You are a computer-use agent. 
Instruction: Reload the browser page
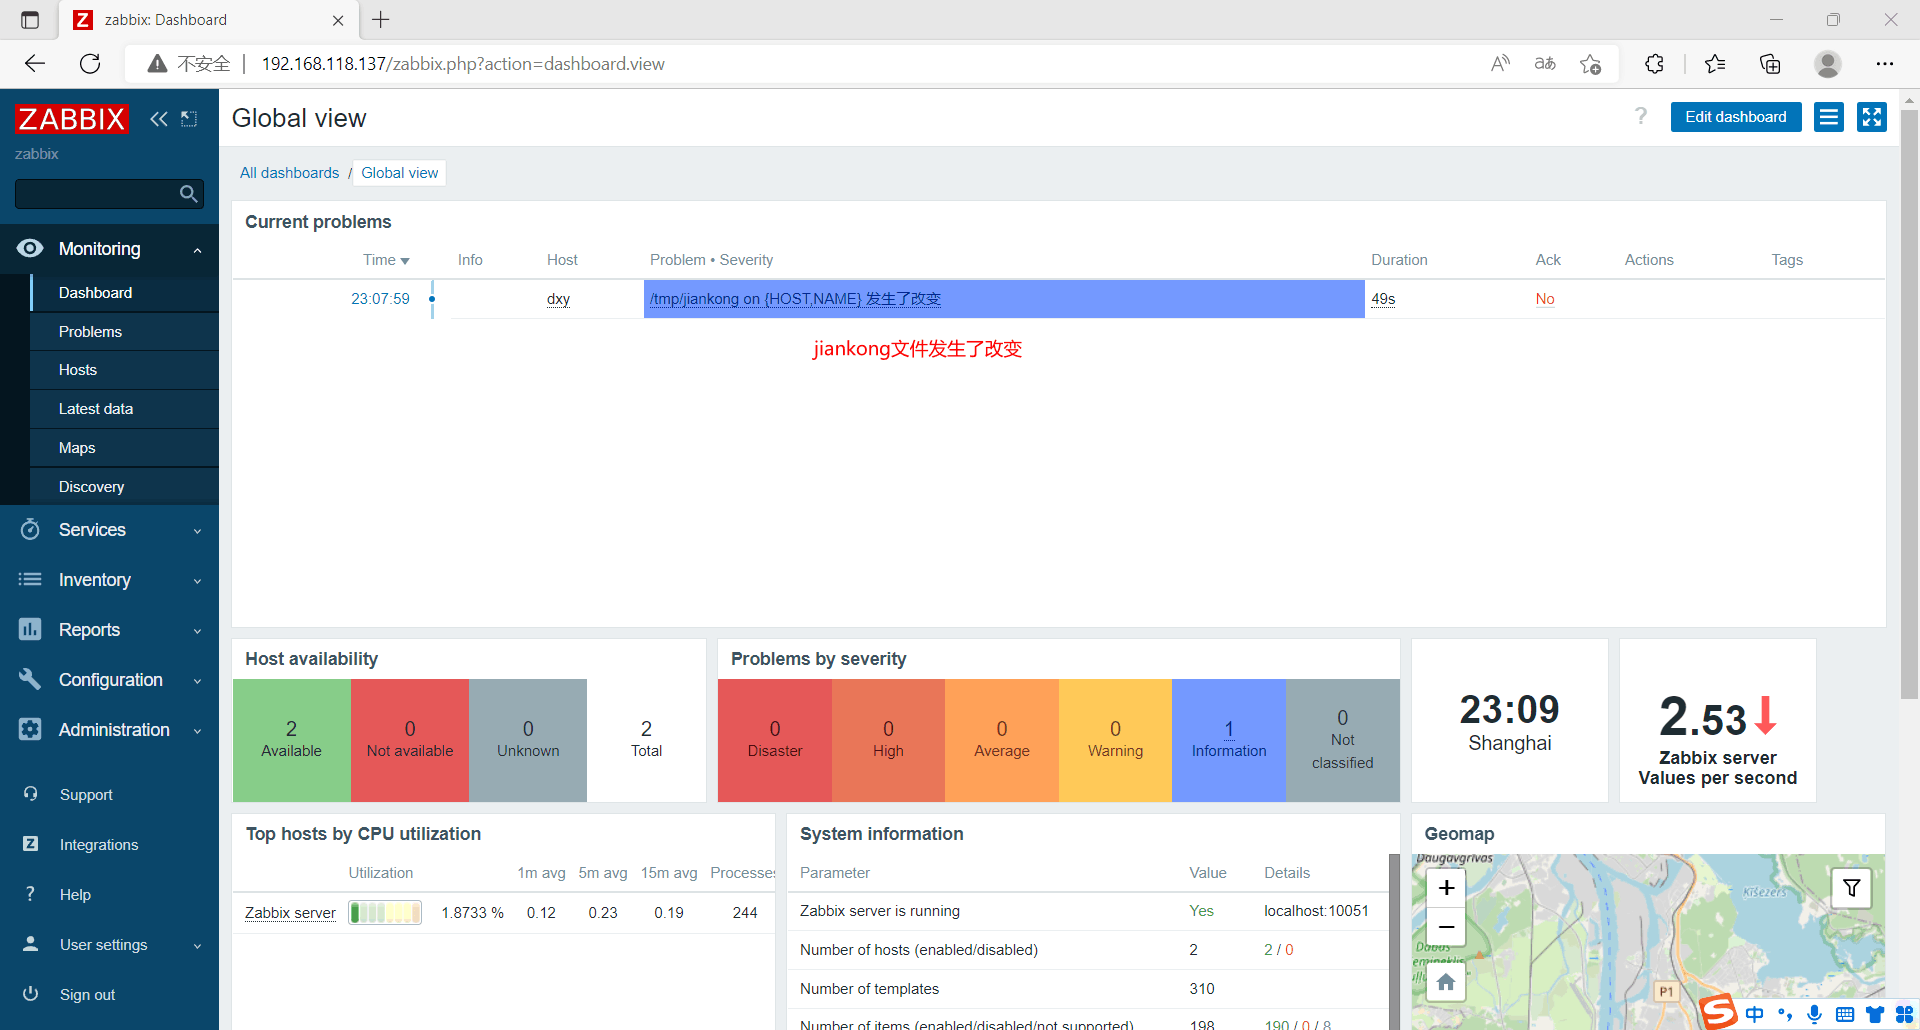[x=90, y=64]
